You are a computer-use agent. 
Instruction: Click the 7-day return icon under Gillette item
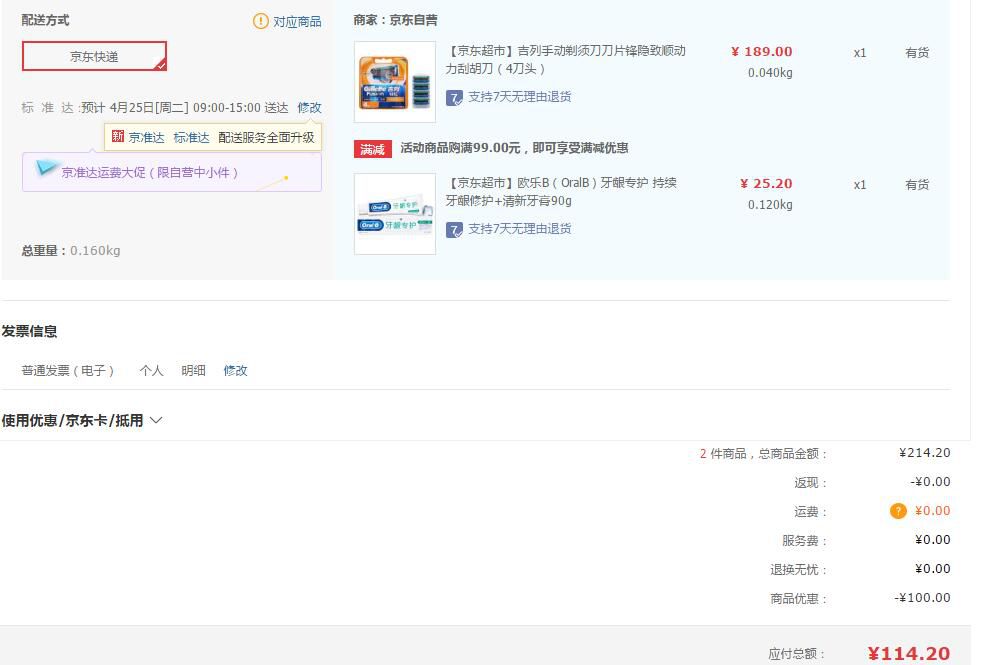(x=454, y=98)
